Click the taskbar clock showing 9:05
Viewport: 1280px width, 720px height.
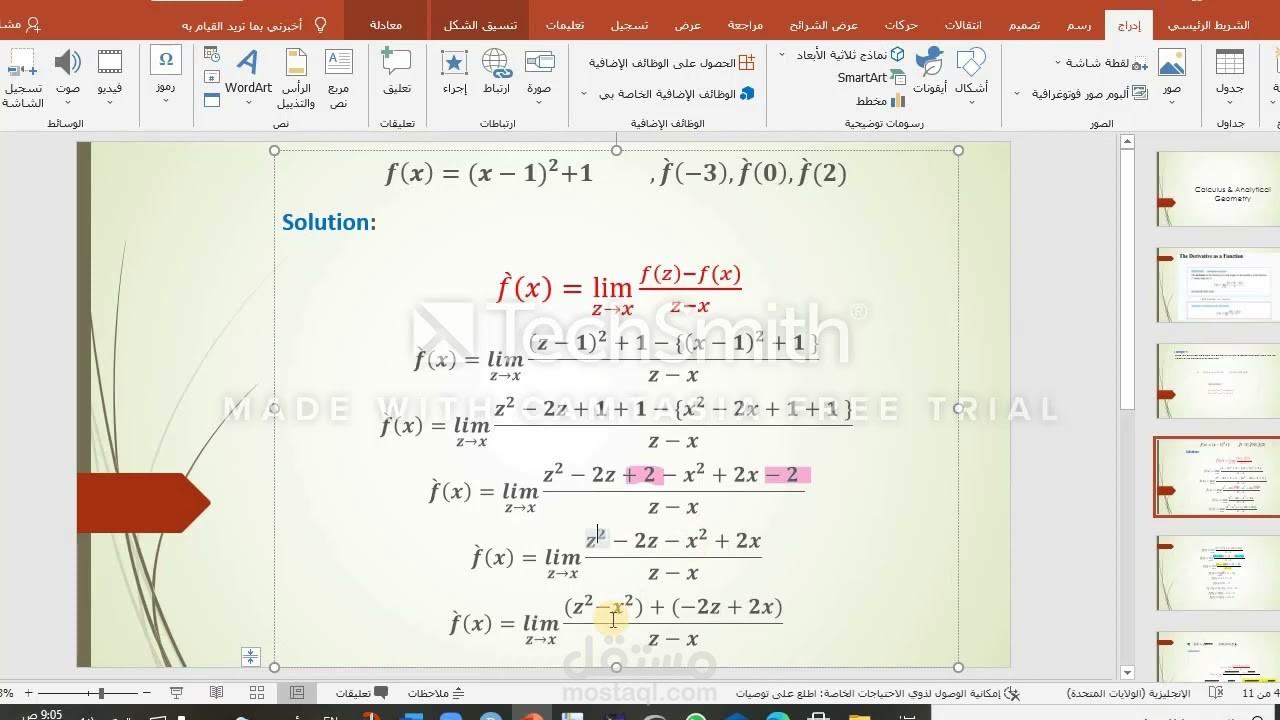(x=42, y=715)
